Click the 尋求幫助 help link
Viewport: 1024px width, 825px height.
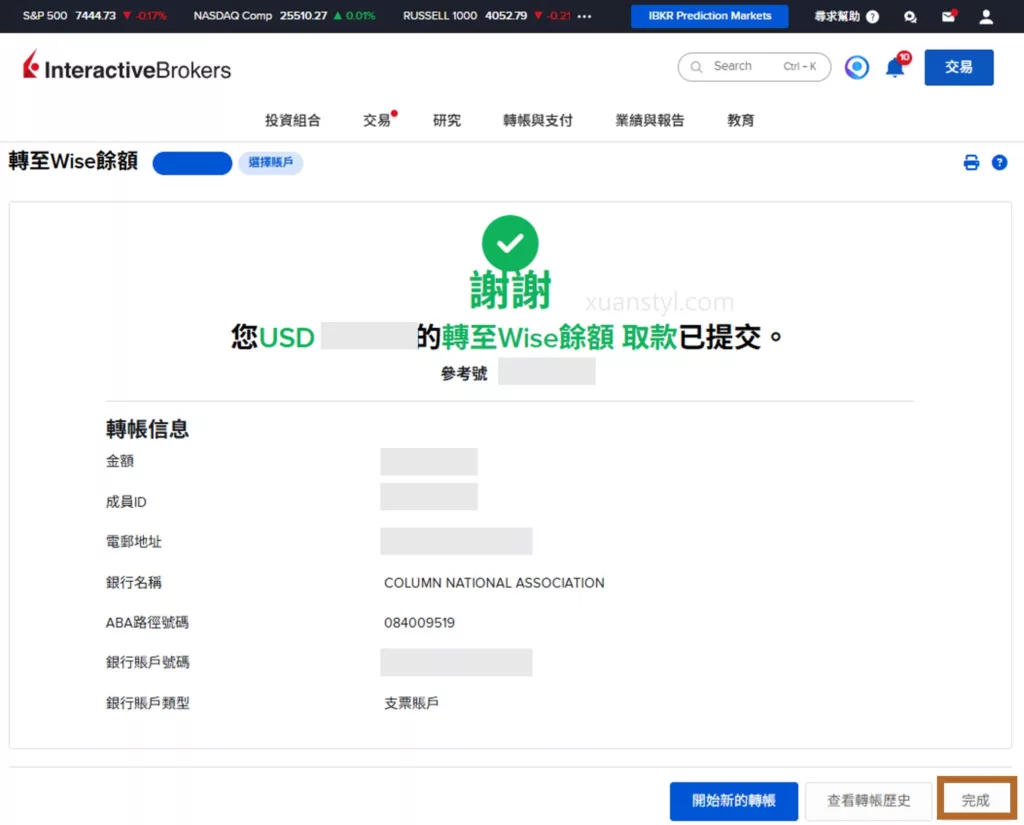(x=846, y=16)
